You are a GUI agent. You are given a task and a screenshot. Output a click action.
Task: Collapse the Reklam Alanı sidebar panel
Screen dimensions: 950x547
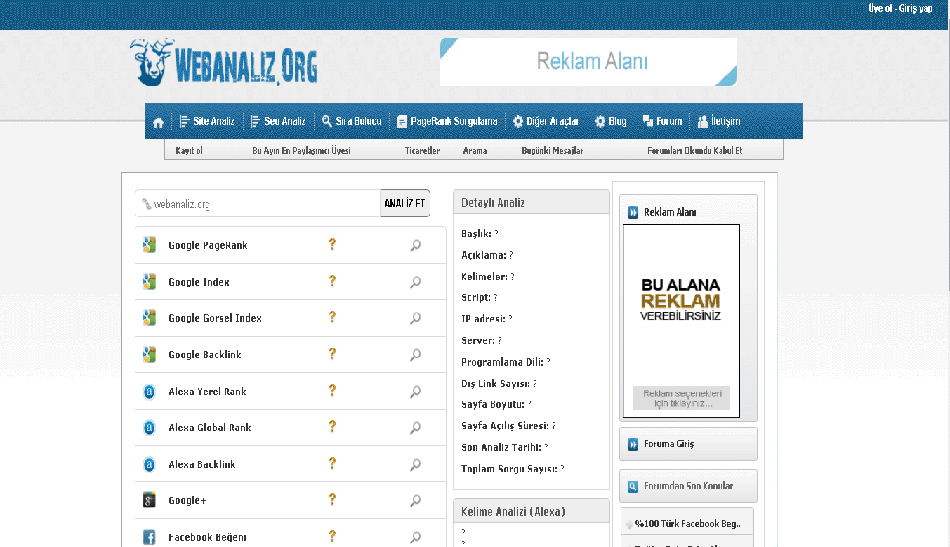tap(633, 212)
